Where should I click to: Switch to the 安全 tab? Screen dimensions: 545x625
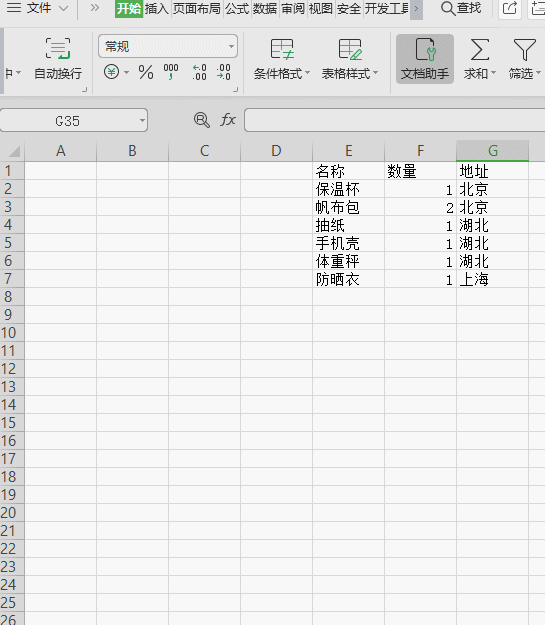pos(349,8)
